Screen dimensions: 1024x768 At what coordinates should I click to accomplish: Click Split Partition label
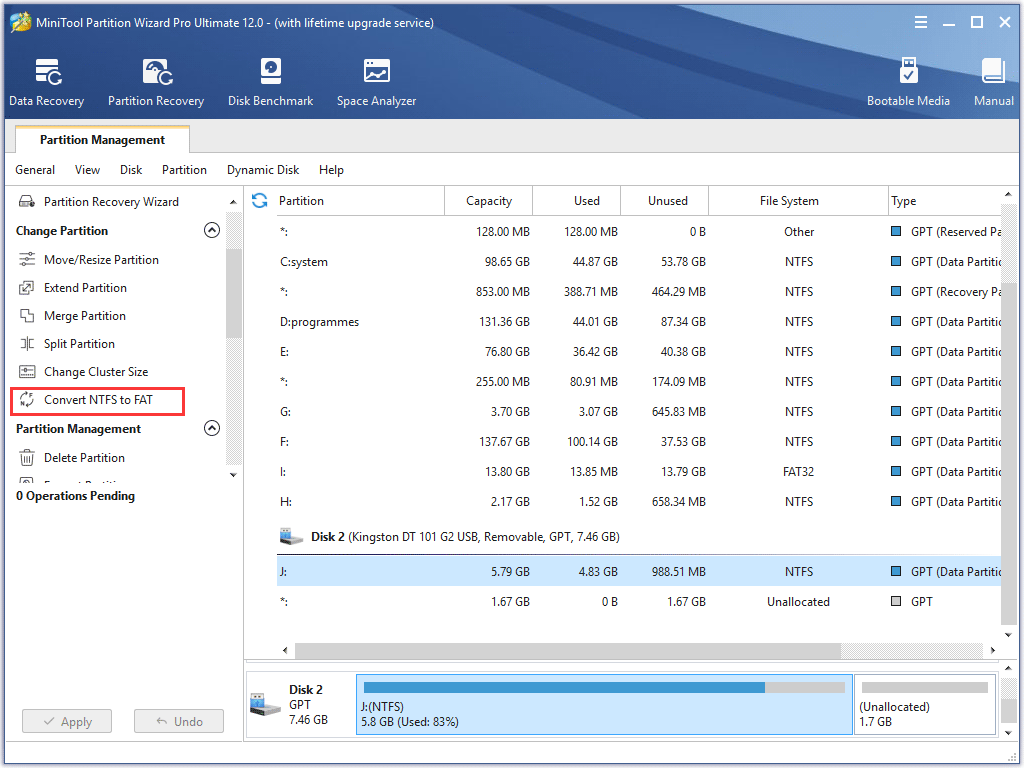(x=79, y=344)
